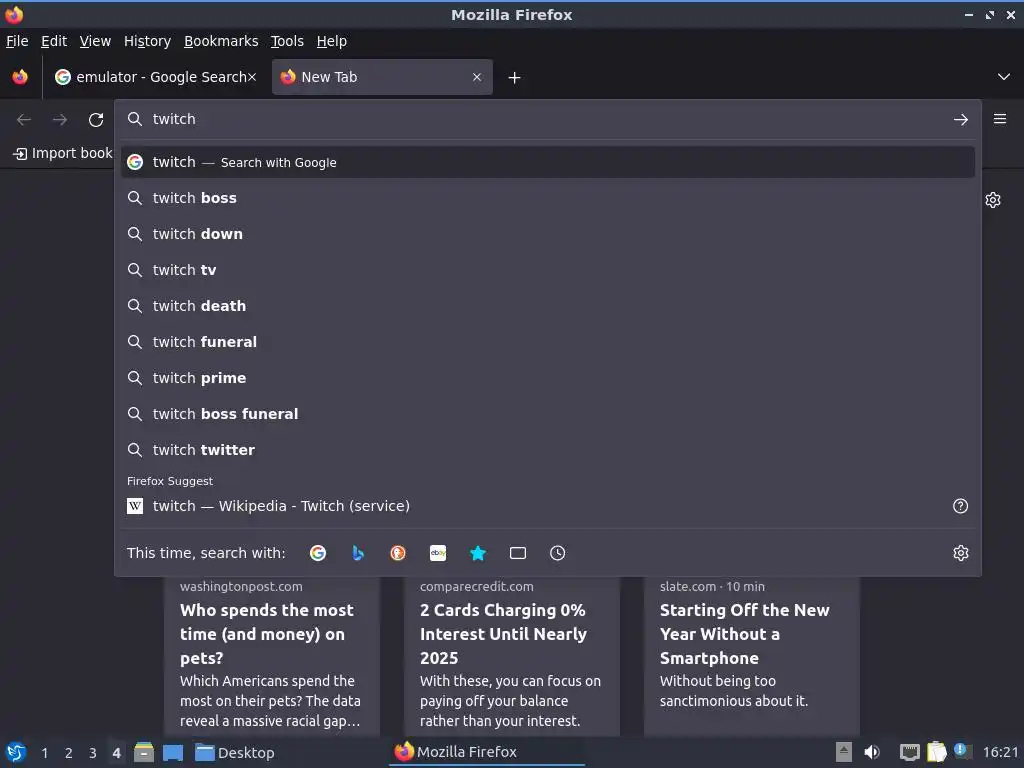The image size is (1024, 768).
Task: Personalize new tab via the page gear icon
Action: click(x=993, y=200)
